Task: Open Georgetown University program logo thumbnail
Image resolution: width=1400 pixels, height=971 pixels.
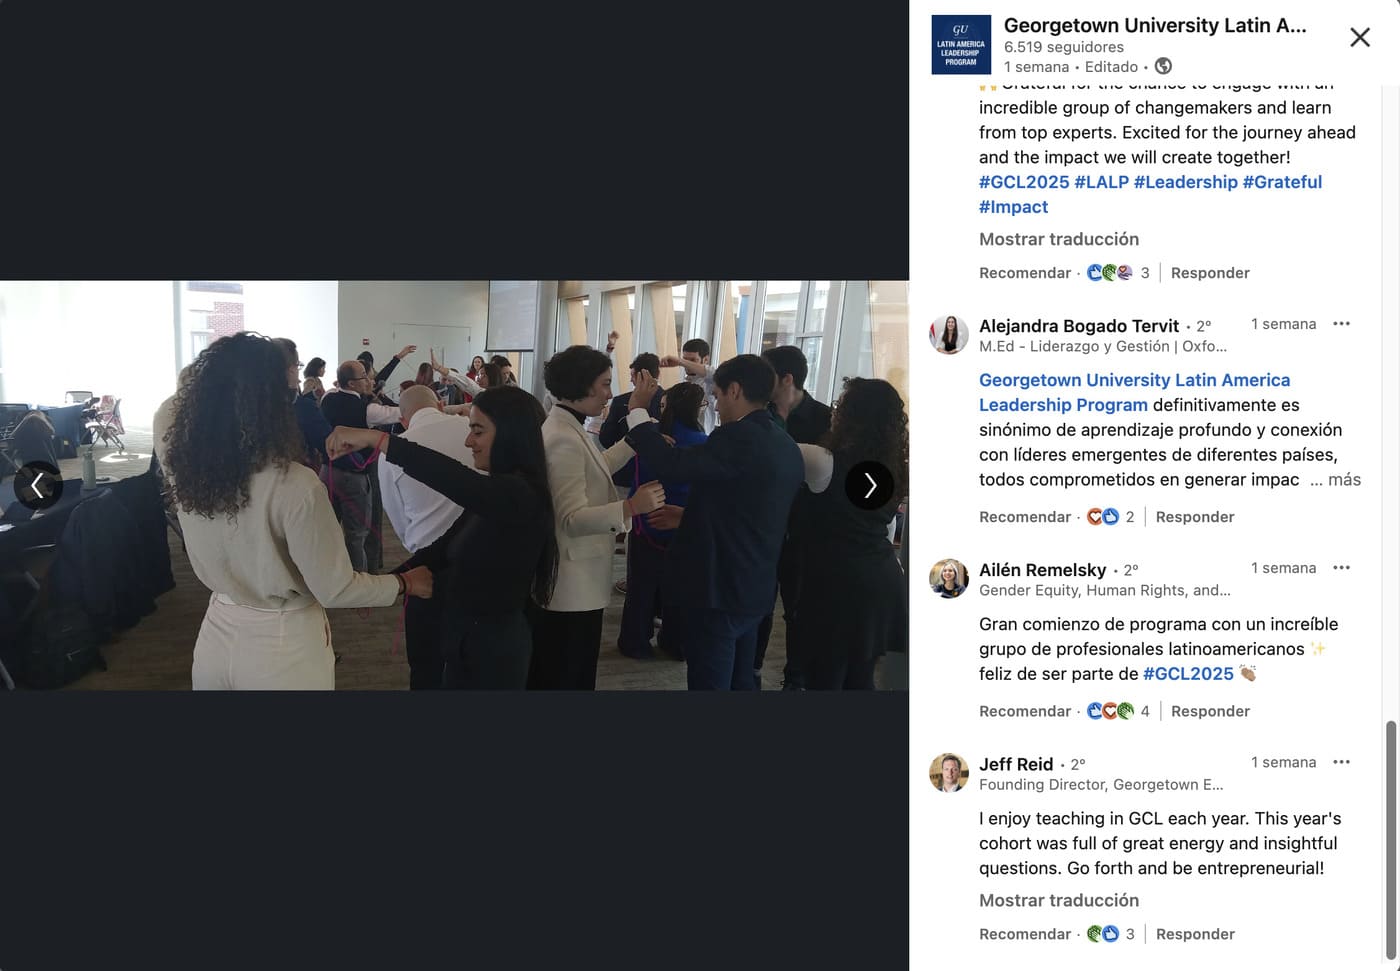Action: click(x=960, y=44)
